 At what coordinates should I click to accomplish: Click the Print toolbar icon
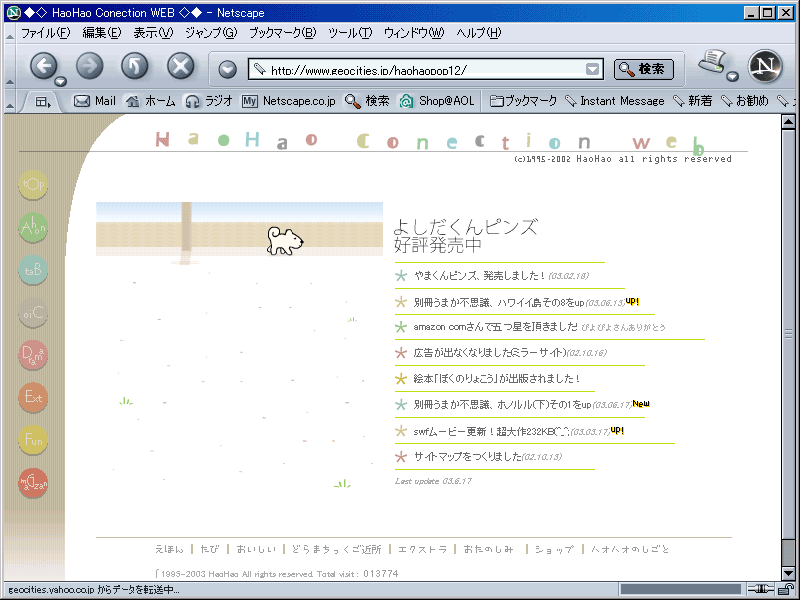(712, 62)
